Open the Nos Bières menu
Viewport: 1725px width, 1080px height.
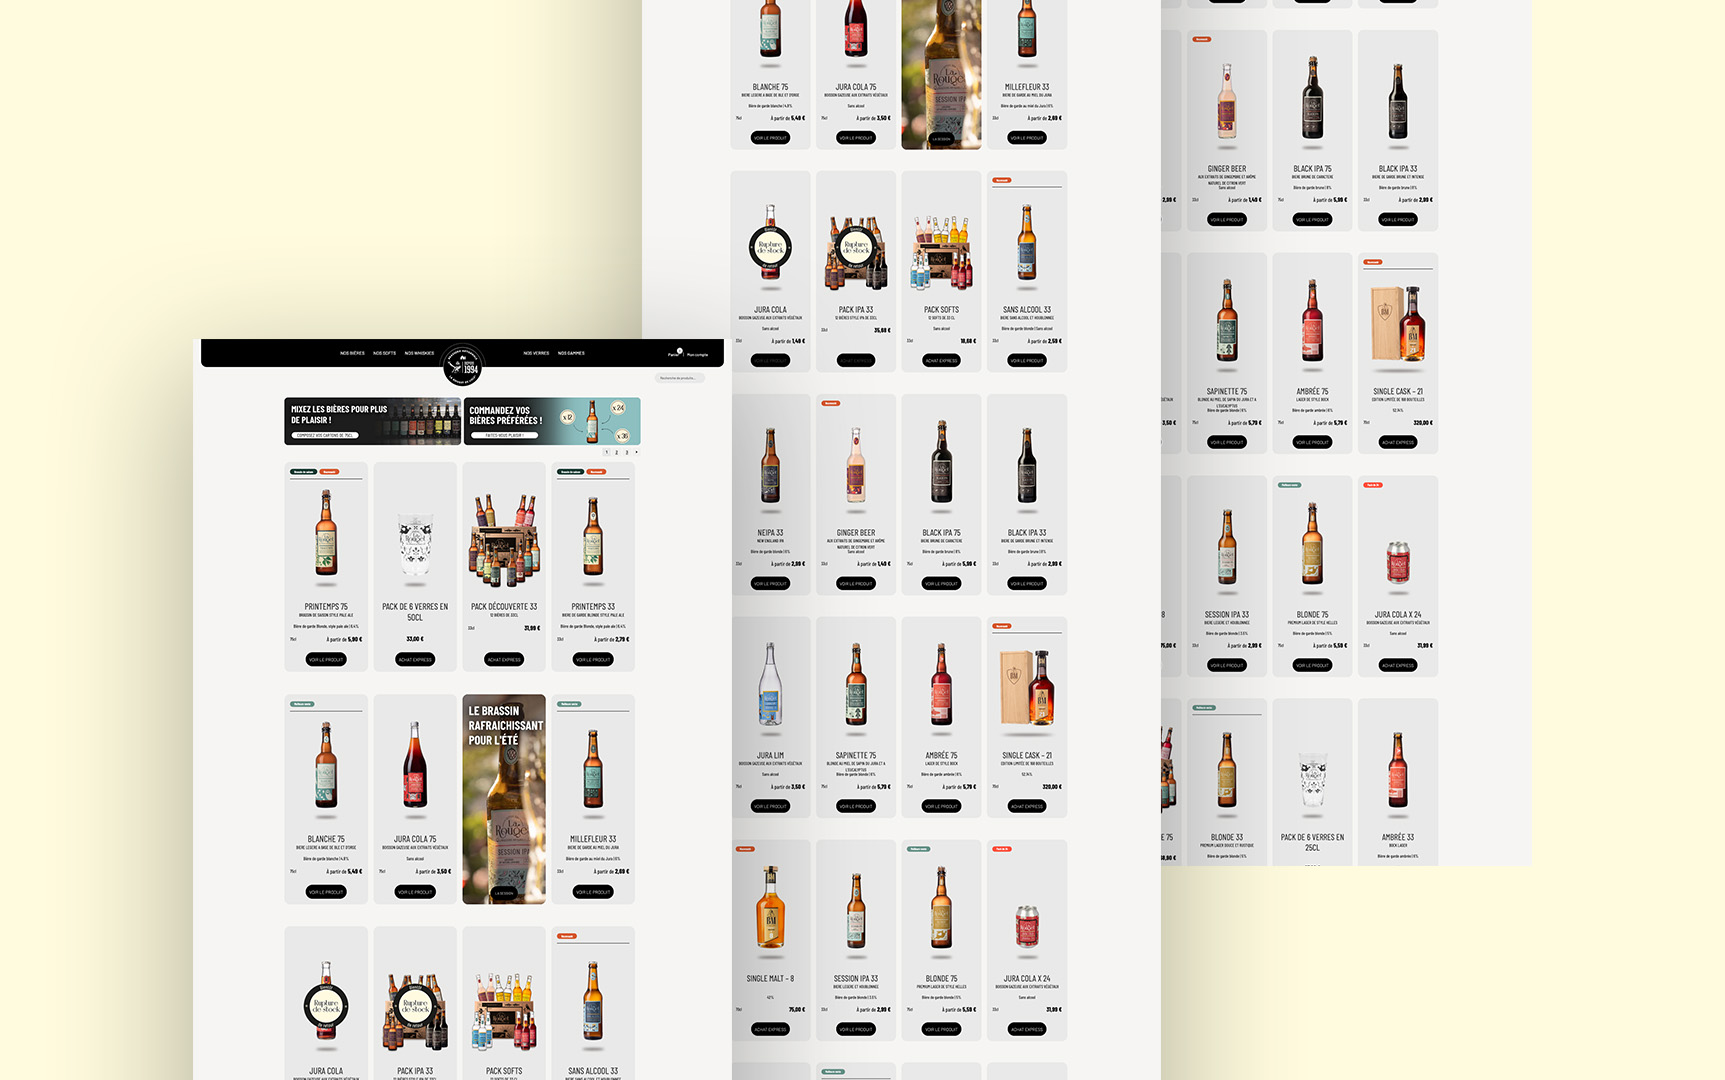(x=352, y=353)
